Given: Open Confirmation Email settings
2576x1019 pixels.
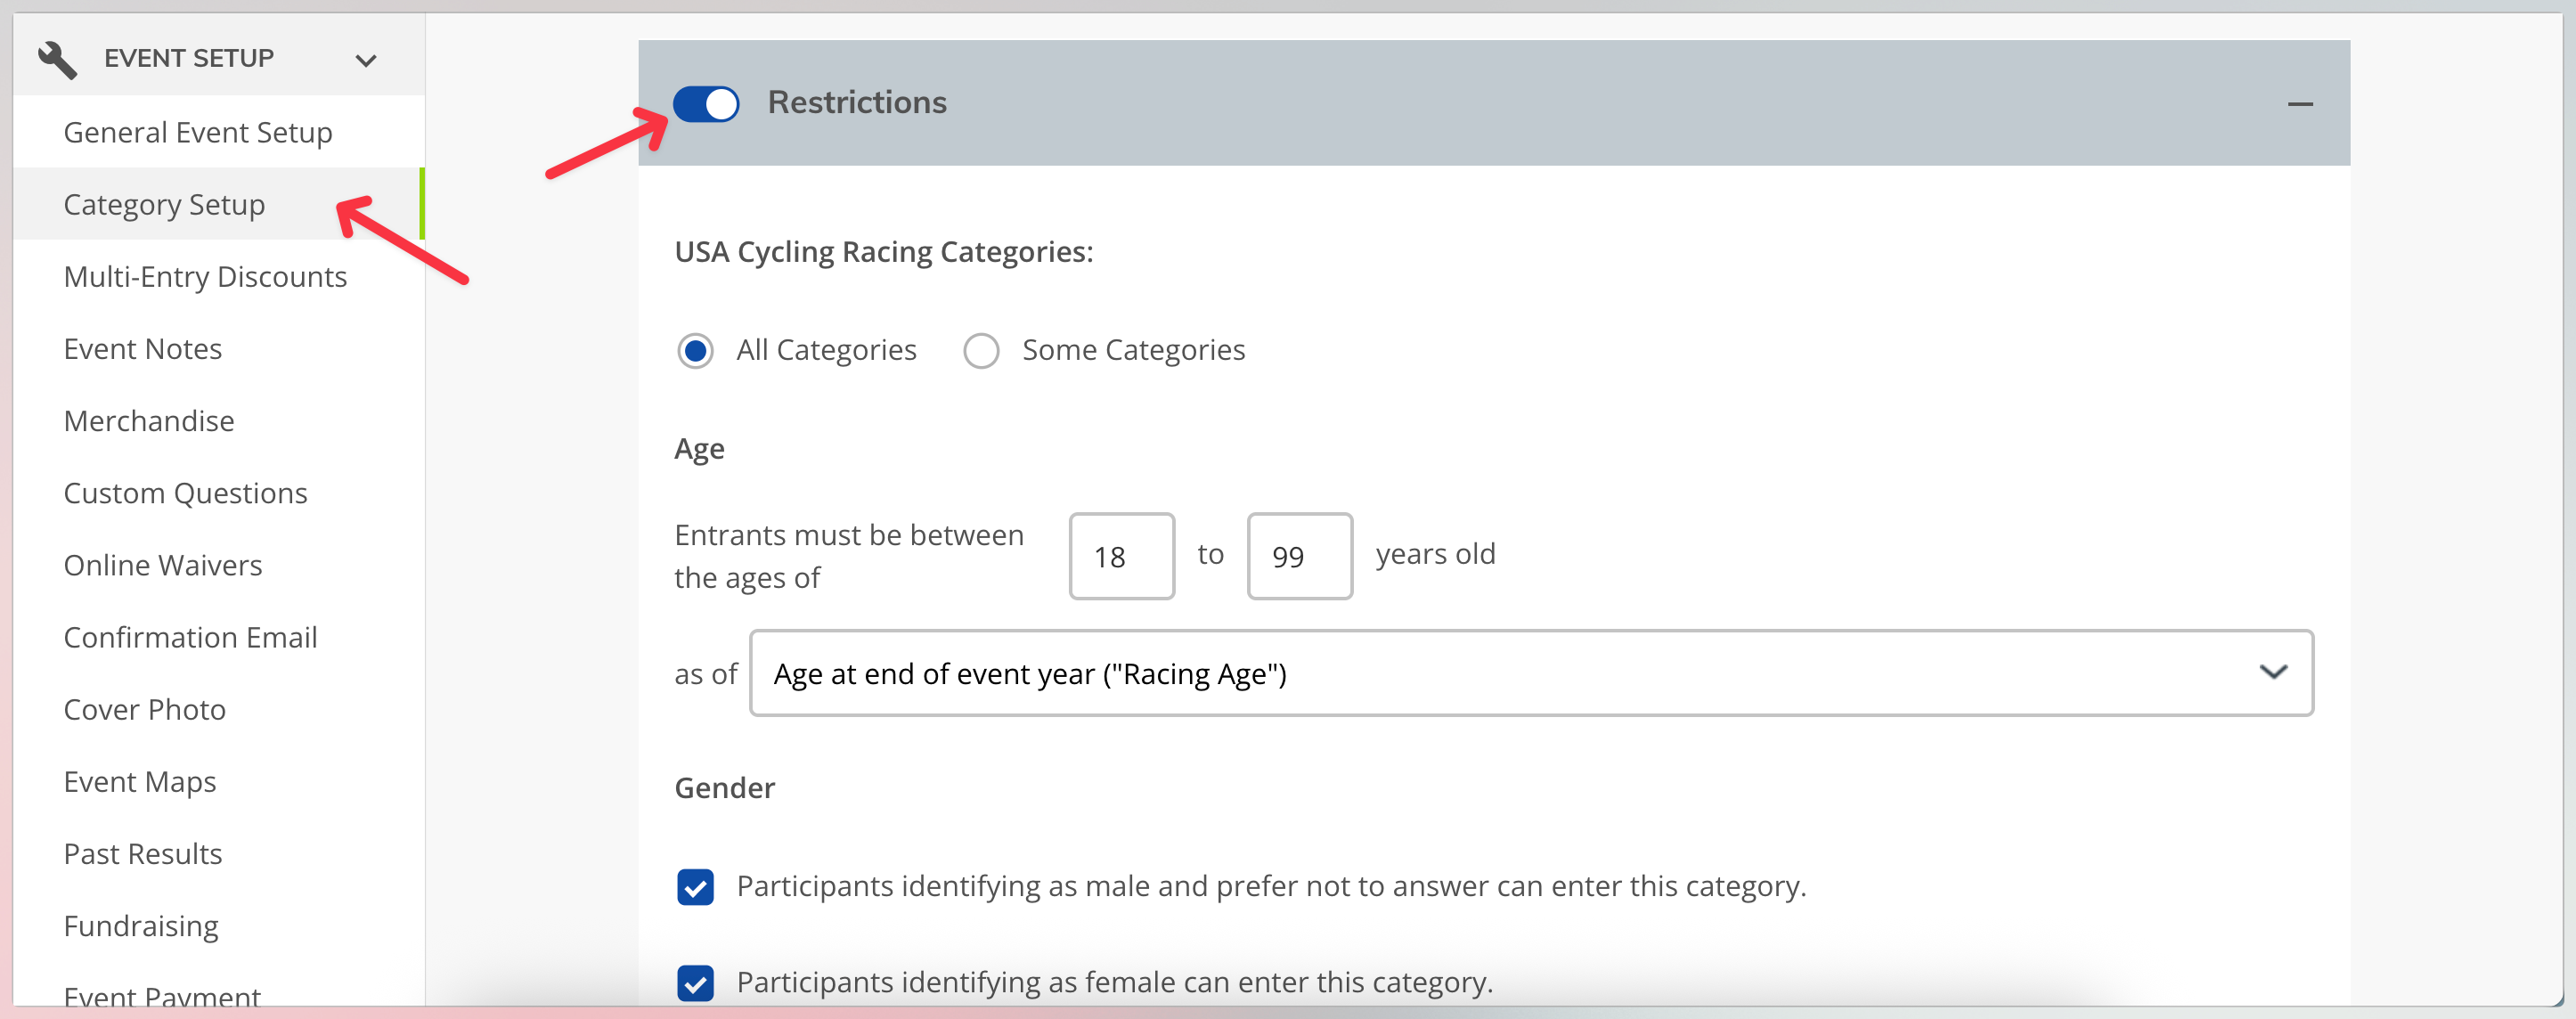Looking at the screenshot, I should click(190, 636).
